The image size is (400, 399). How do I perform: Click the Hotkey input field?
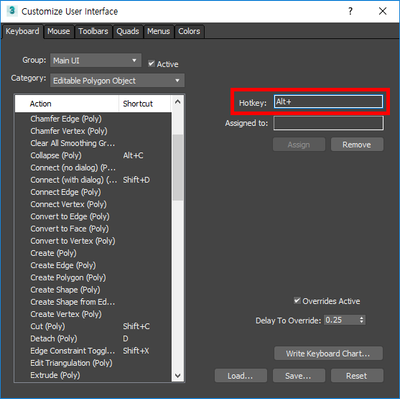click(x=328, y=102)
